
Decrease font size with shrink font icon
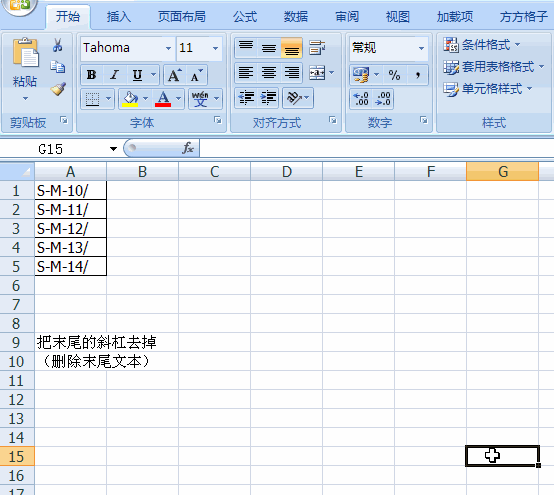[x=196, y=75]
